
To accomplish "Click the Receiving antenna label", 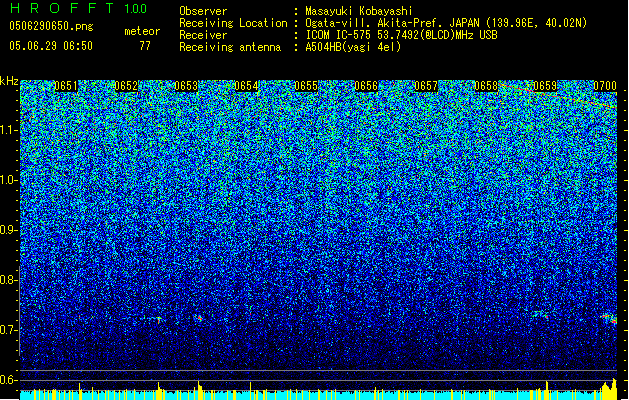I will (230, 47).
